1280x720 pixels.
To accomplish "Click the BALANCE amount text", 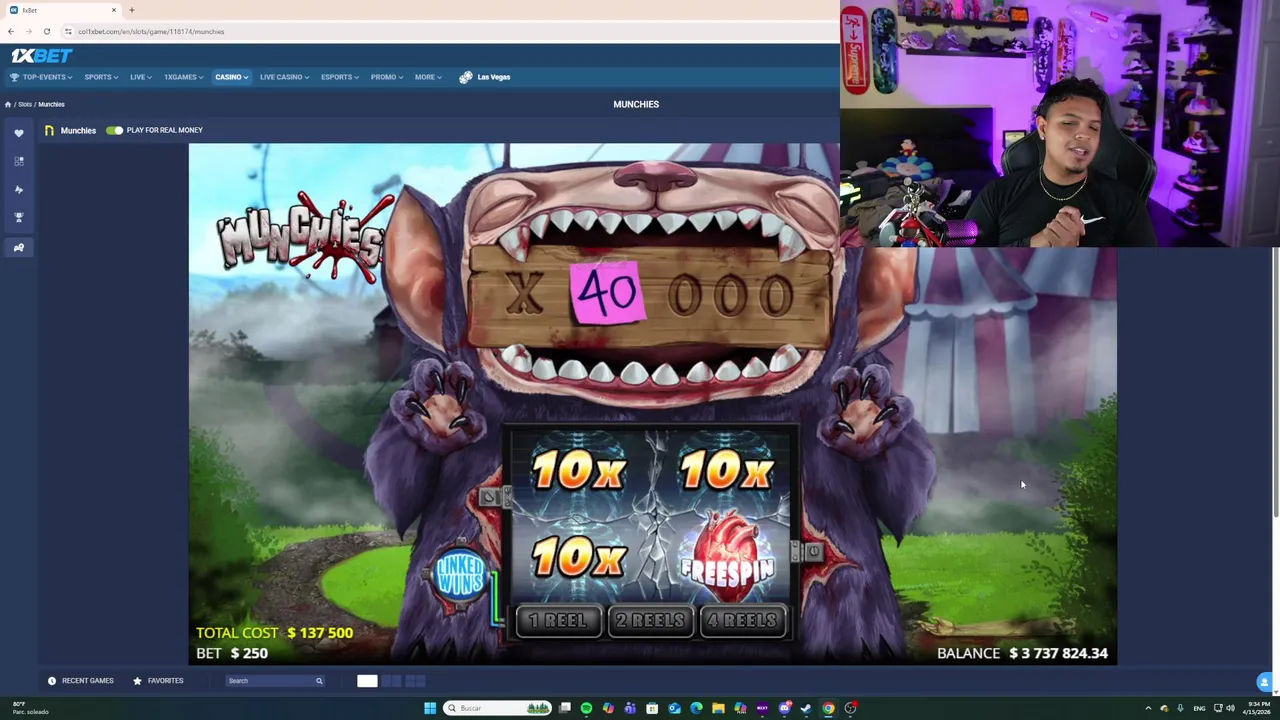I will pyautogui.click(x=1058, y=653).
